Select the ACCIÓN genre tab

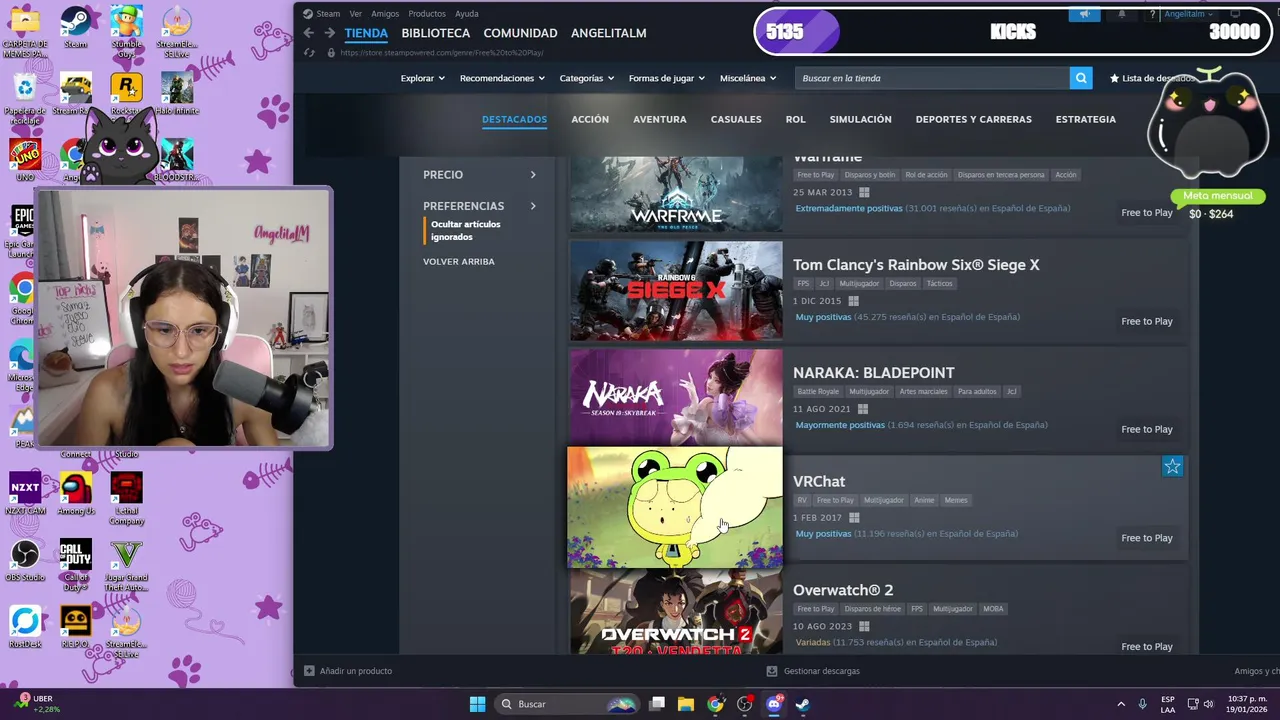pos(590,119)
